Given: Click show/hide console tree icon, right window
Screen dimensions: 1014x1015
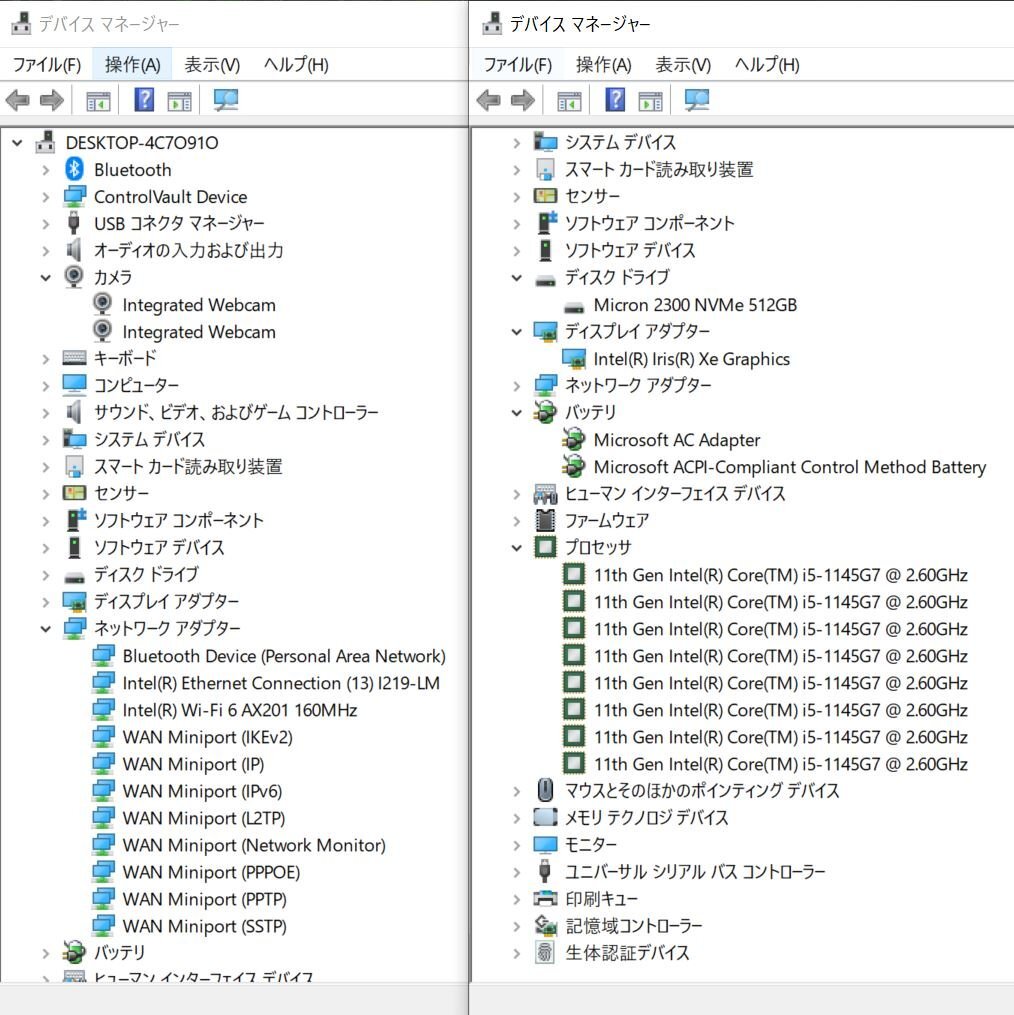Looking at the screenshot, I should click(569, 101).
